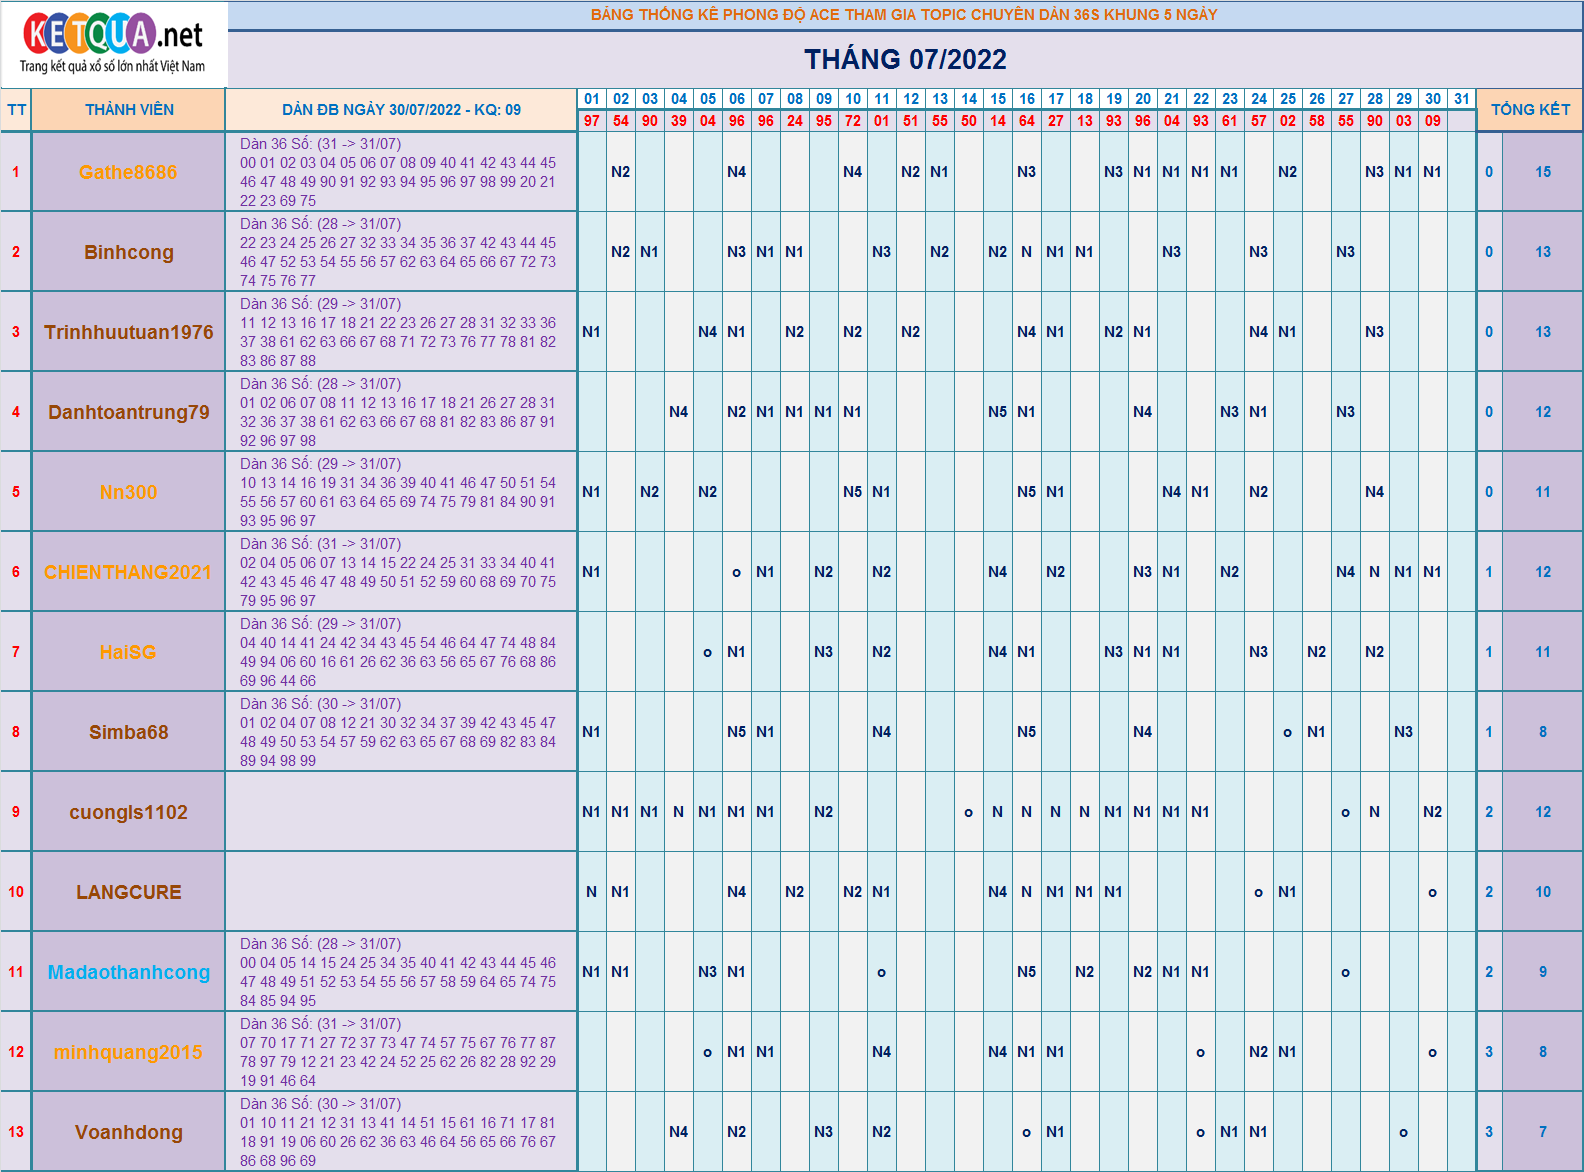Select member name LANGCURE

click(129, 892)
